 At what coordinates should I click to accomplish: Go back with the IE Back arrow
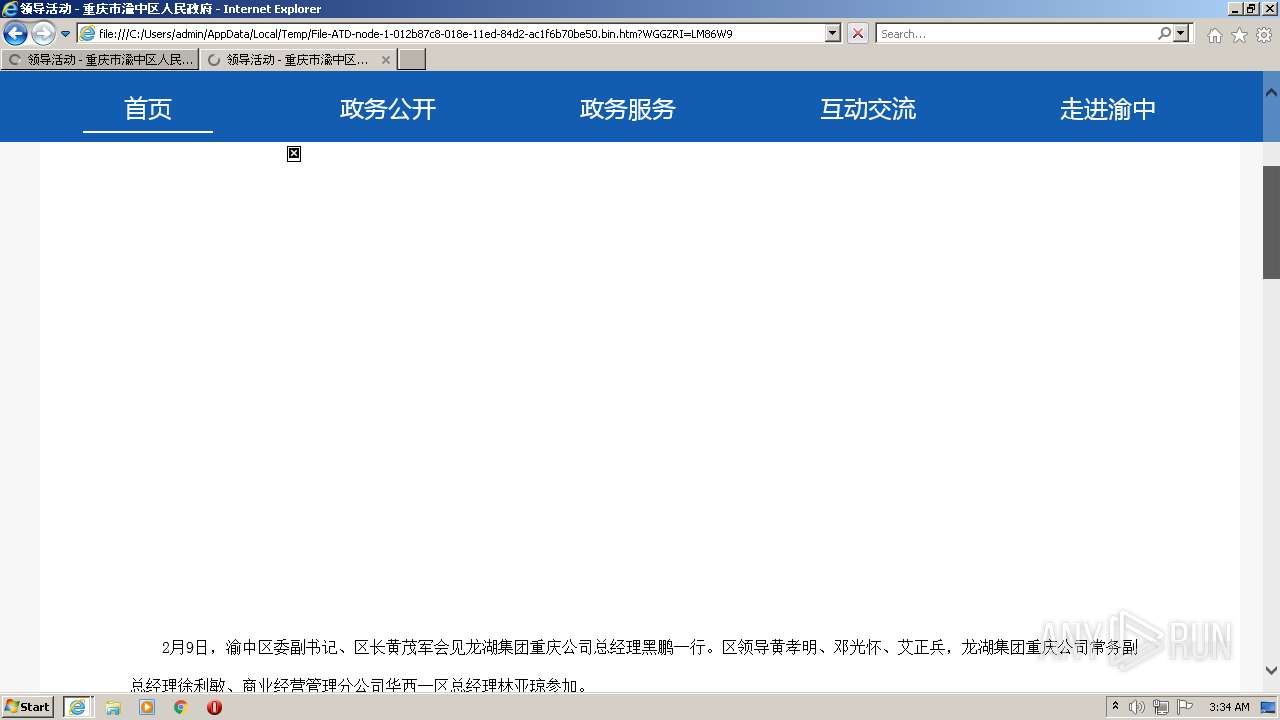[15, 34]
